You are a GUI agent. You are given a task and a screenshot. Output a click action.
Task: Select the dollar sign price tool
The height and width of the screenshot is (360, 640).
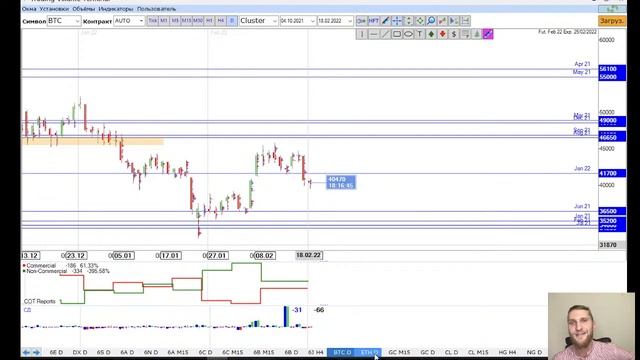click(x=454, y=34)
